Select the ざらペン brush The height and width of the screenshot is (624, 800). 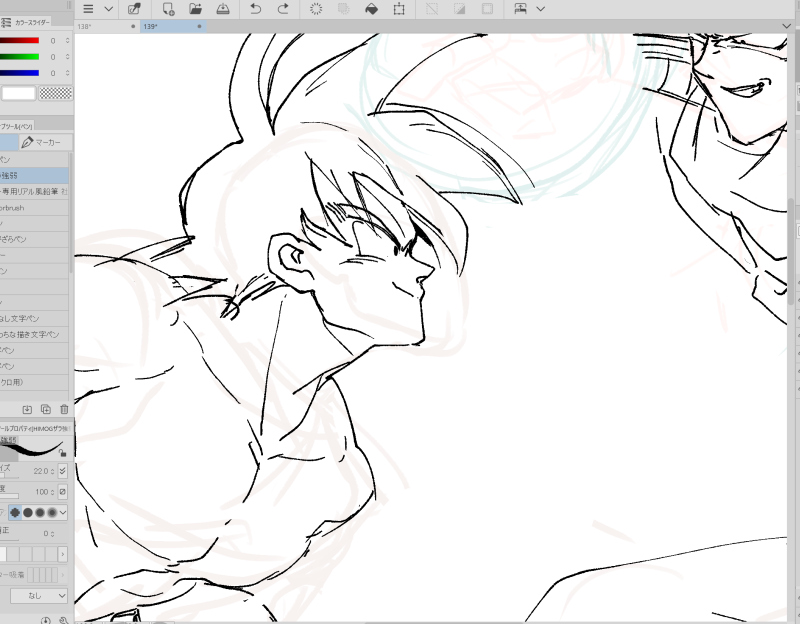click(34, 239)
